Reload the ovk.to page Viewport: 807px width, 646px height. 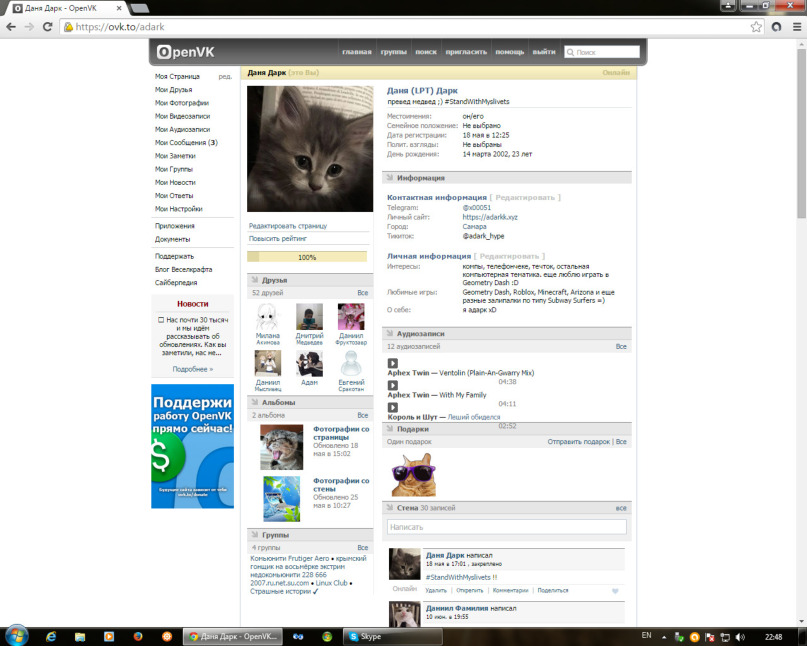[47, 27]
